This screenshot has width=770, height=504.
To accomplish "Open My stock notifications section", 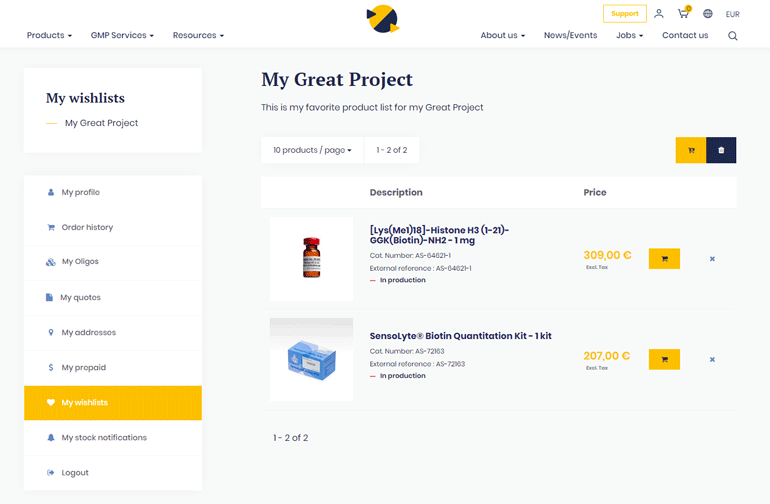I will 103,437.
